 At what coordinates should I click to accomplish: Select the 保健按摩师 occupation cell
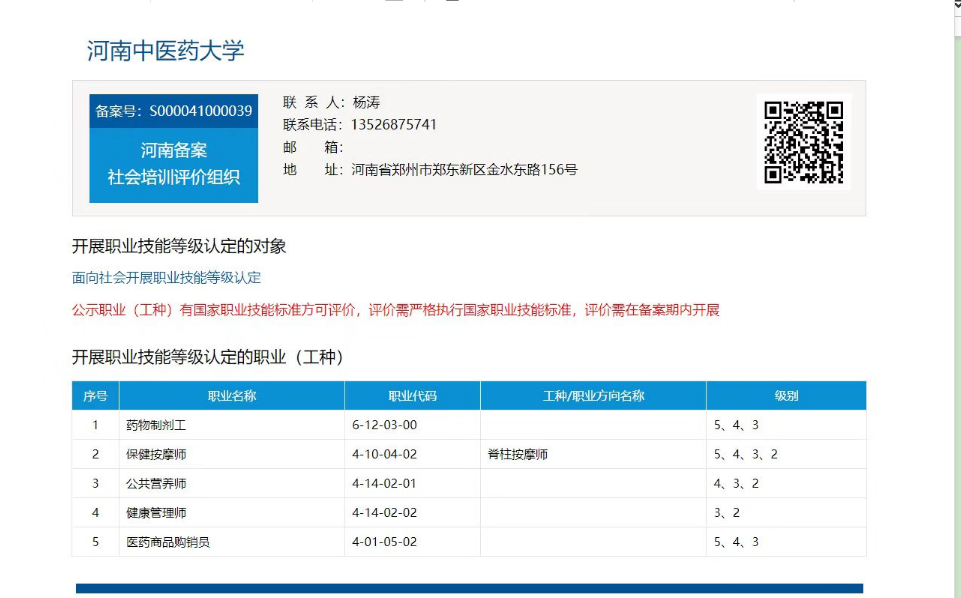[156, 454]
